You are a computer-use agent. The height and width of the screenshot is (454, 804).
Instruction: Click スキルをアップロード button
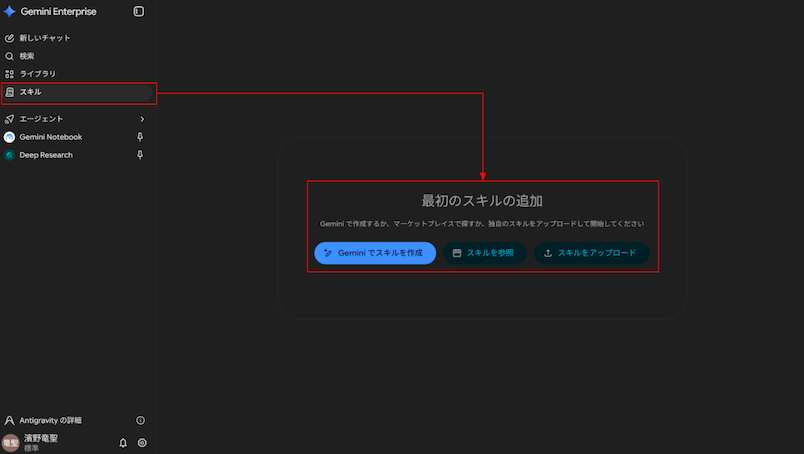tap(592, 253)
